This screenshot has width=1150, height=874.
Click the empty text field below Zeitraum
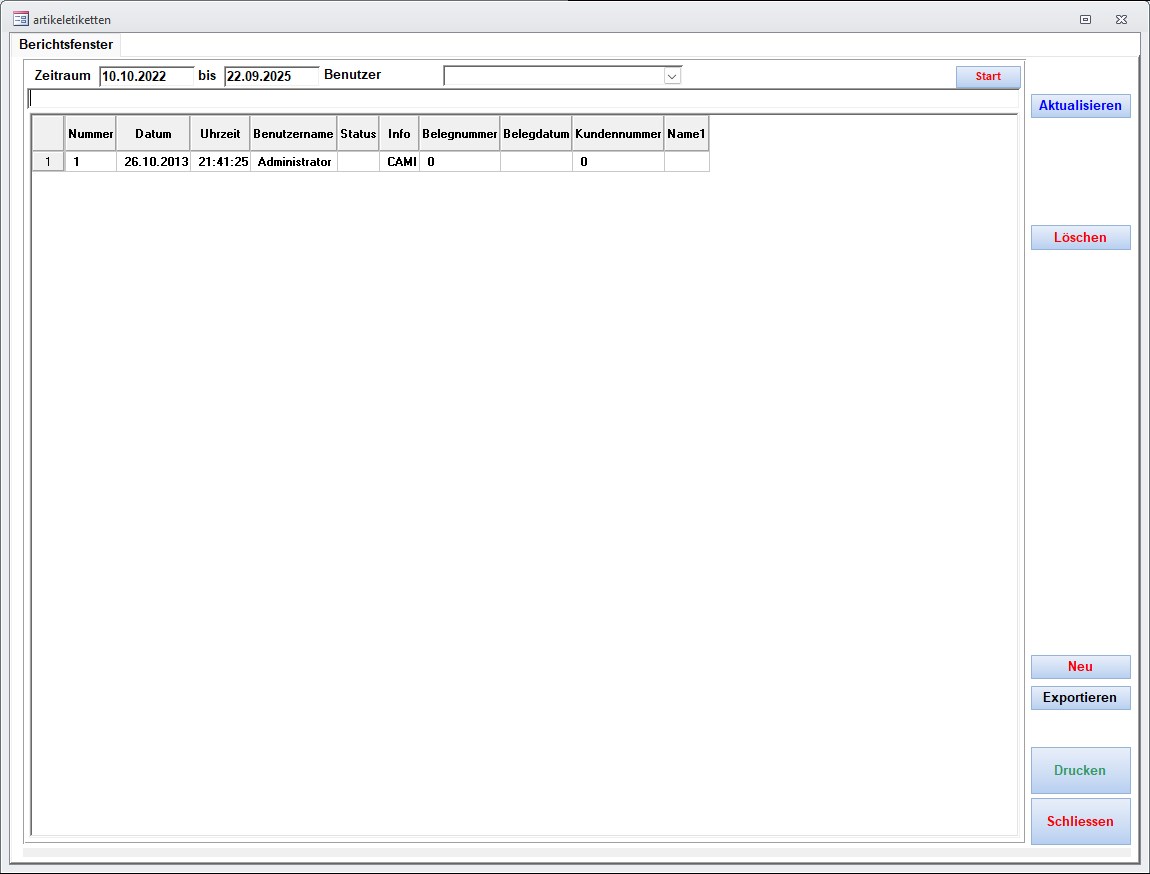523,99
